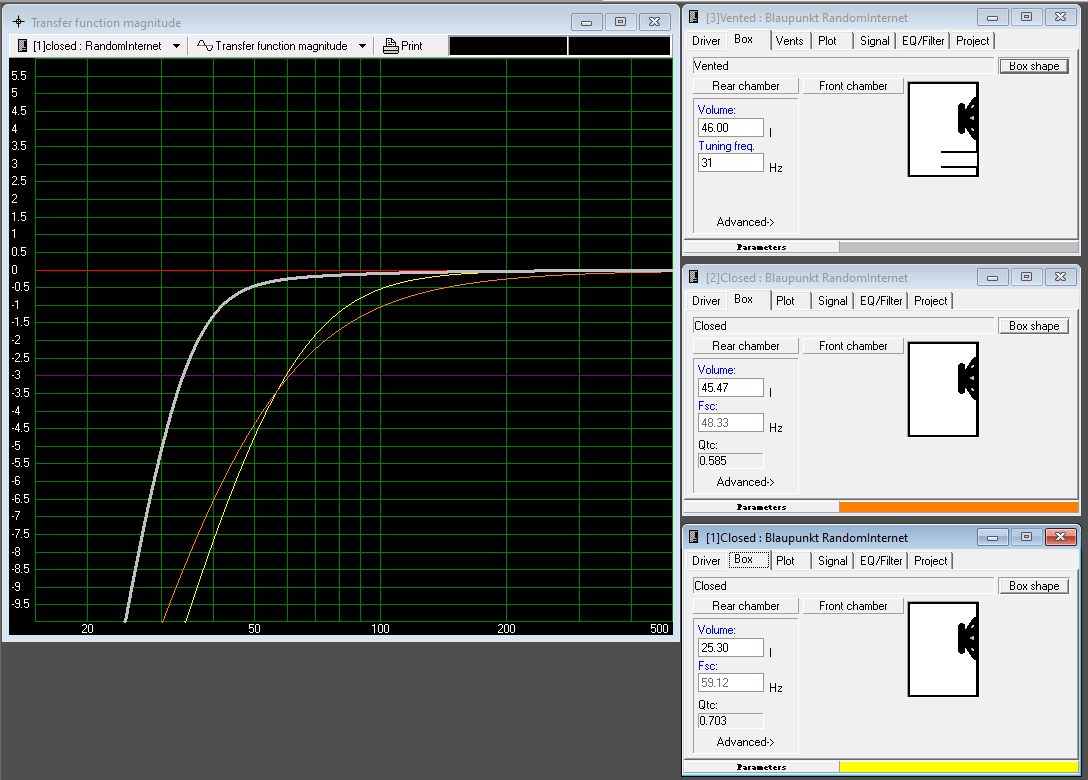The image size is (1088, 780).
Task: Open the Project tab in the Vented window
Action: pos(972,41)
